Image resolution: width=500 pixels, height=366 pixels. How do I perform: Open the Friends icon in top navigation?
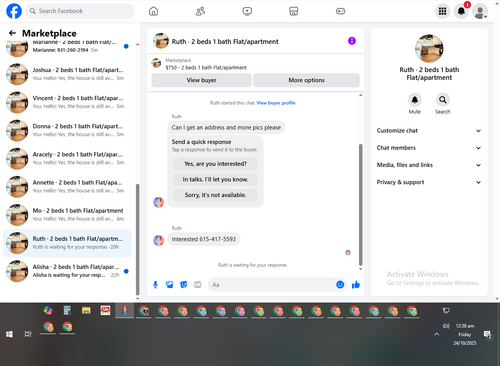point(200,11)
